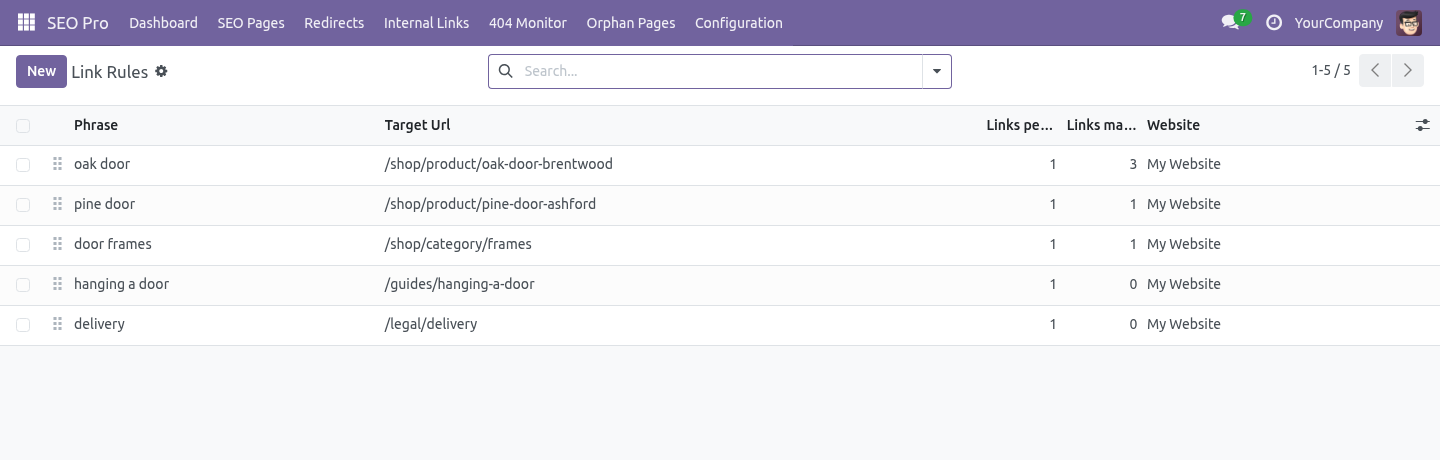Viewport: 1440px width, 460px height.
Task: Click links made value 3 in oak door row
Action: 1133,164
